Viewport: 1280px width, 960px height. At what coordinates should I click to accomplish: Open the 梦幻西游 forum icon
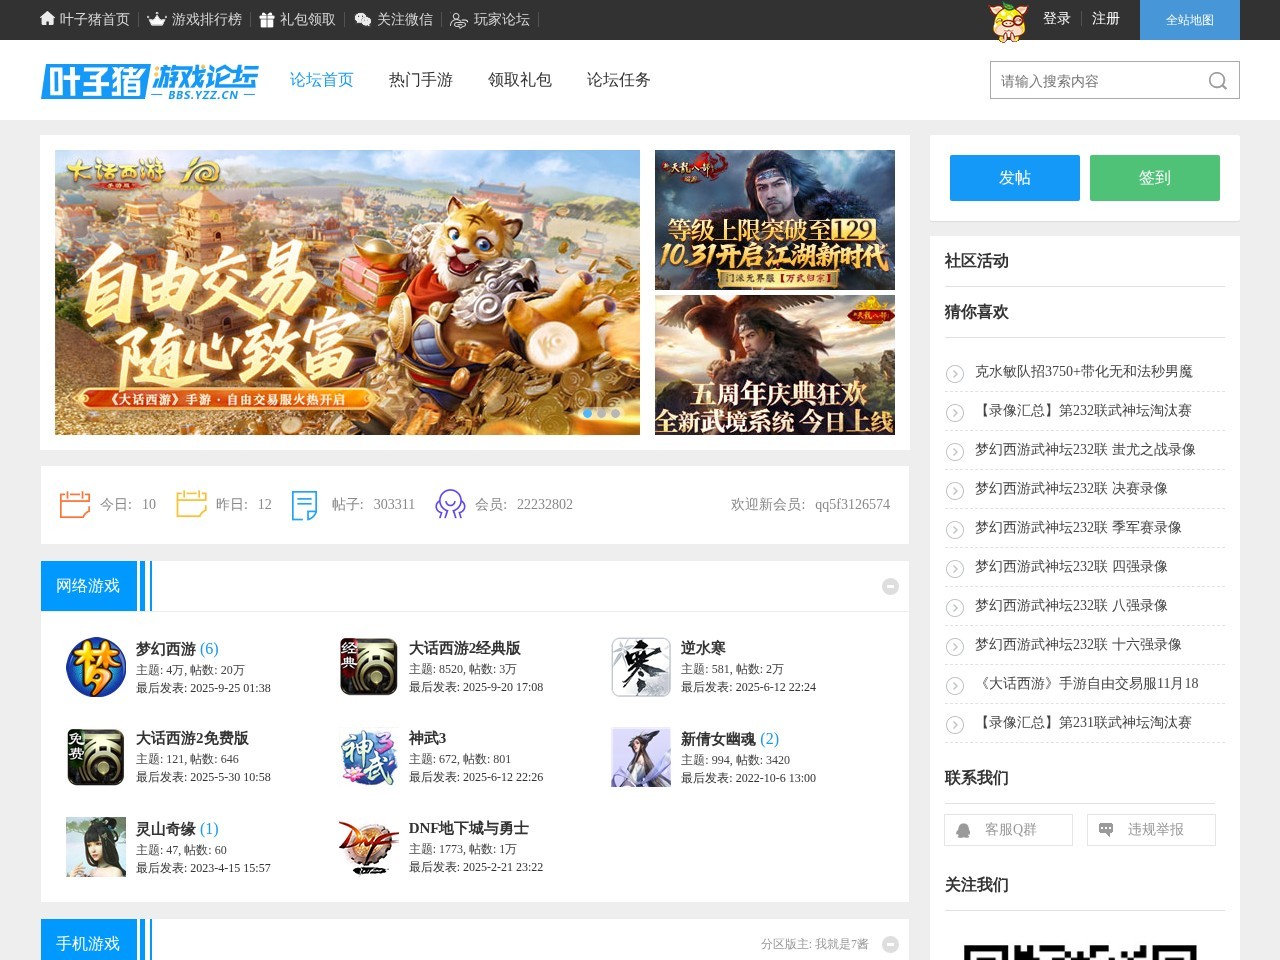tap(96, 667)
